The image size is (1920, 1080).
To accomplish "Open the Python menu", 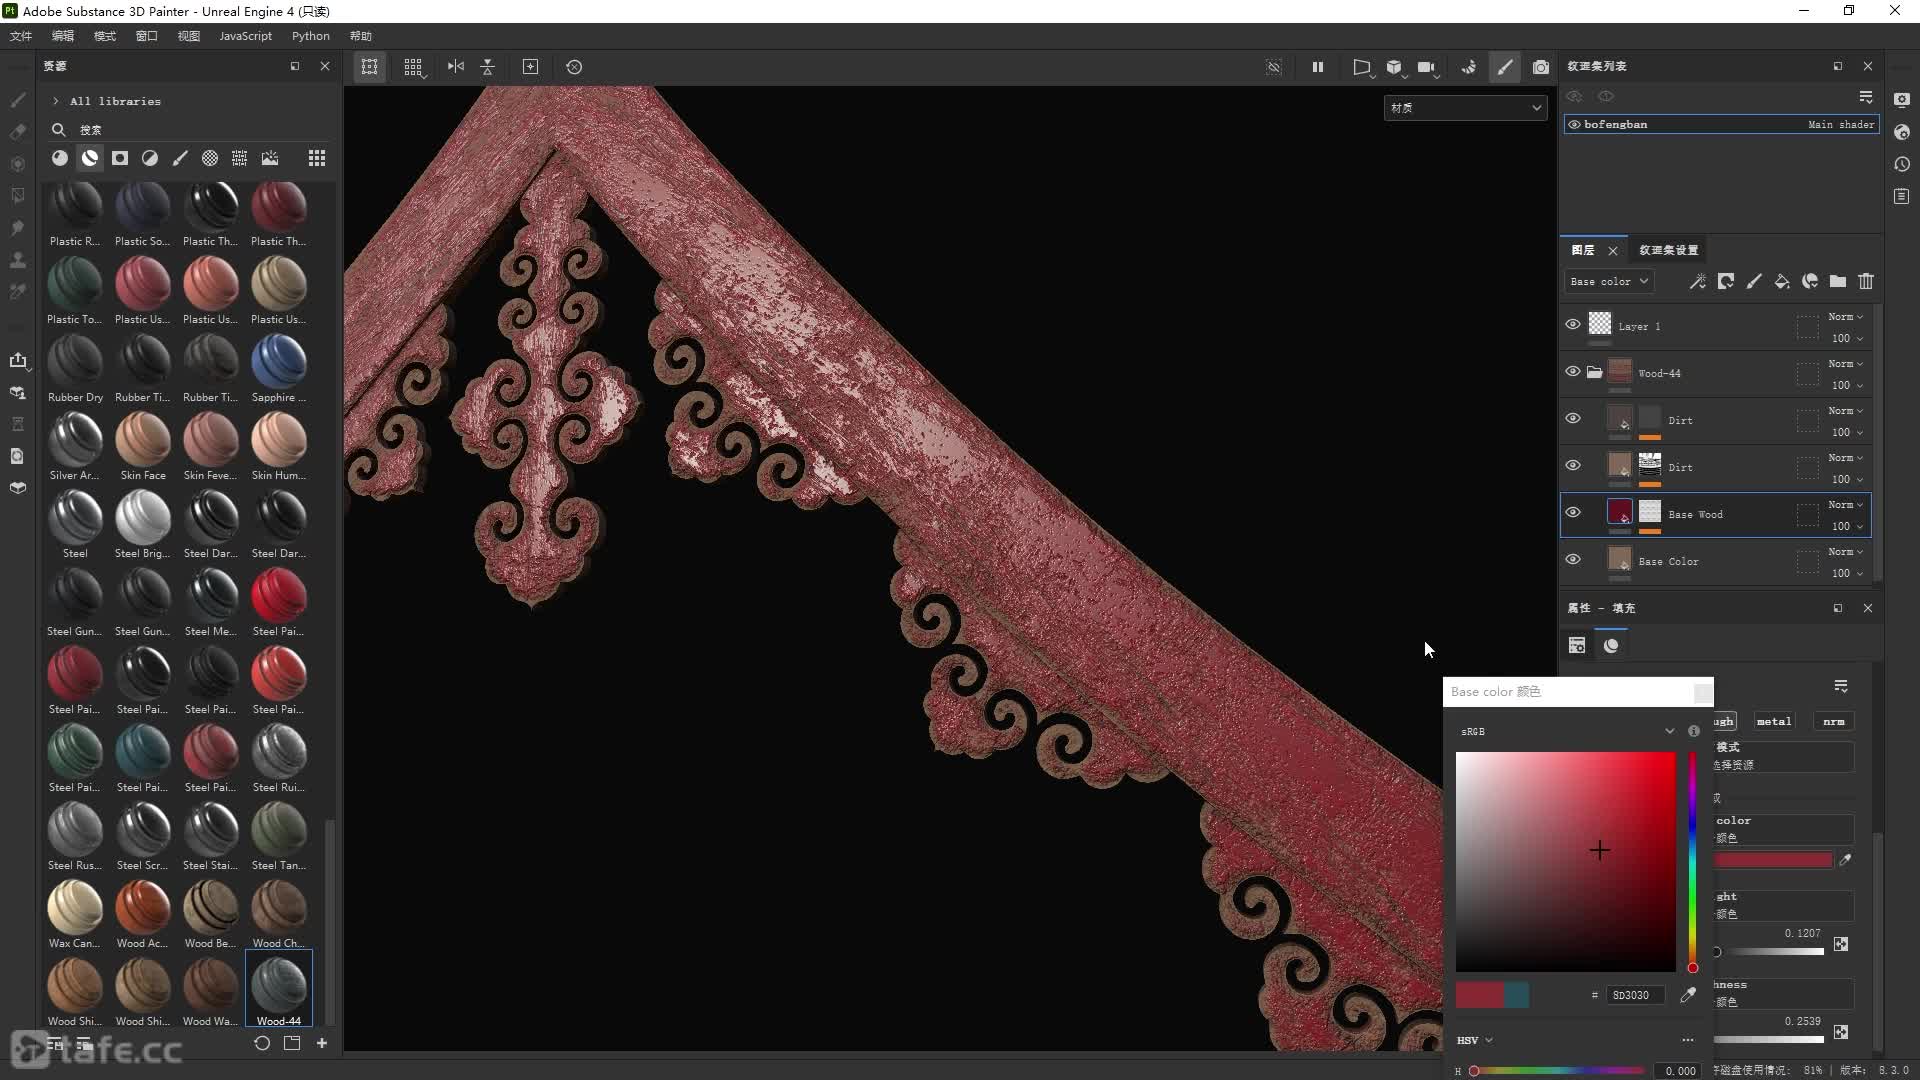I will pos(310,36).
